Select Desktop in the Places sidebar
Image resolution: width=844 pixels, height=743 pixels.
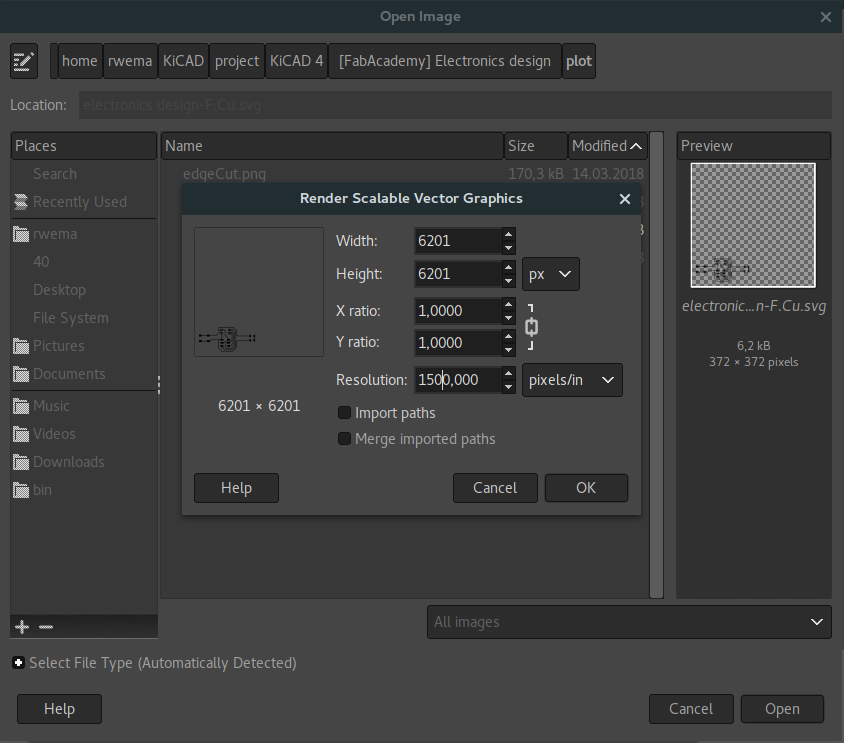pyautogui.click(x=61, y=289)
